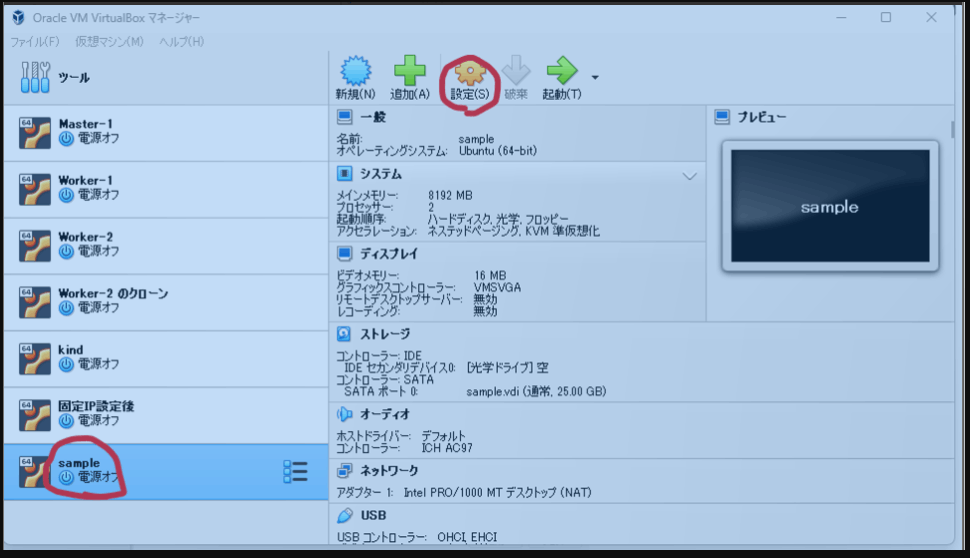Click the Master-1 OS icon

pyautogui.click(x=35, y=133)
